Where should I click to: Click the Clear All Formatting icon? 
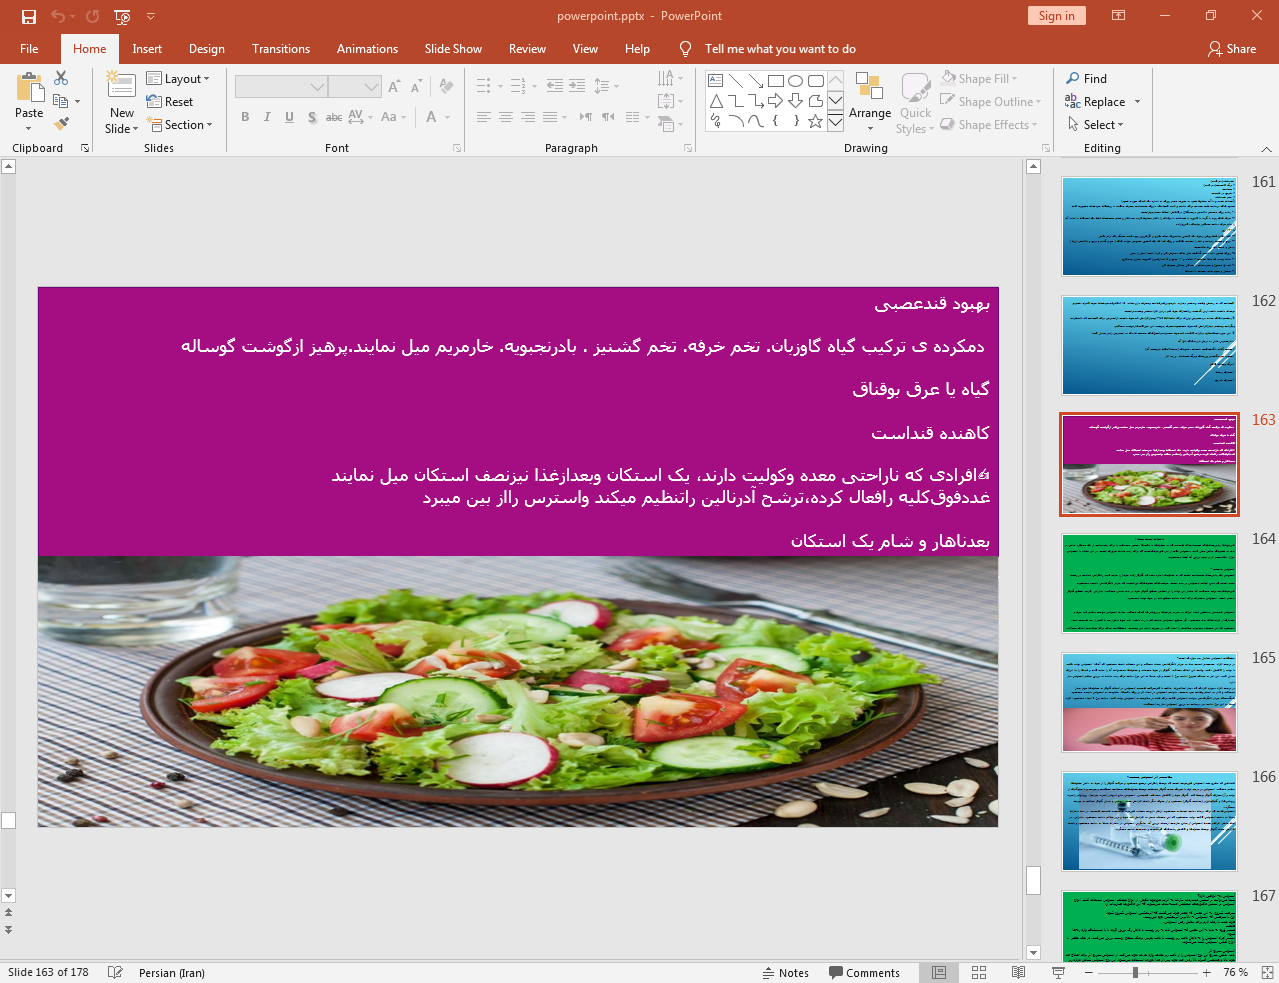coord(446,87)
